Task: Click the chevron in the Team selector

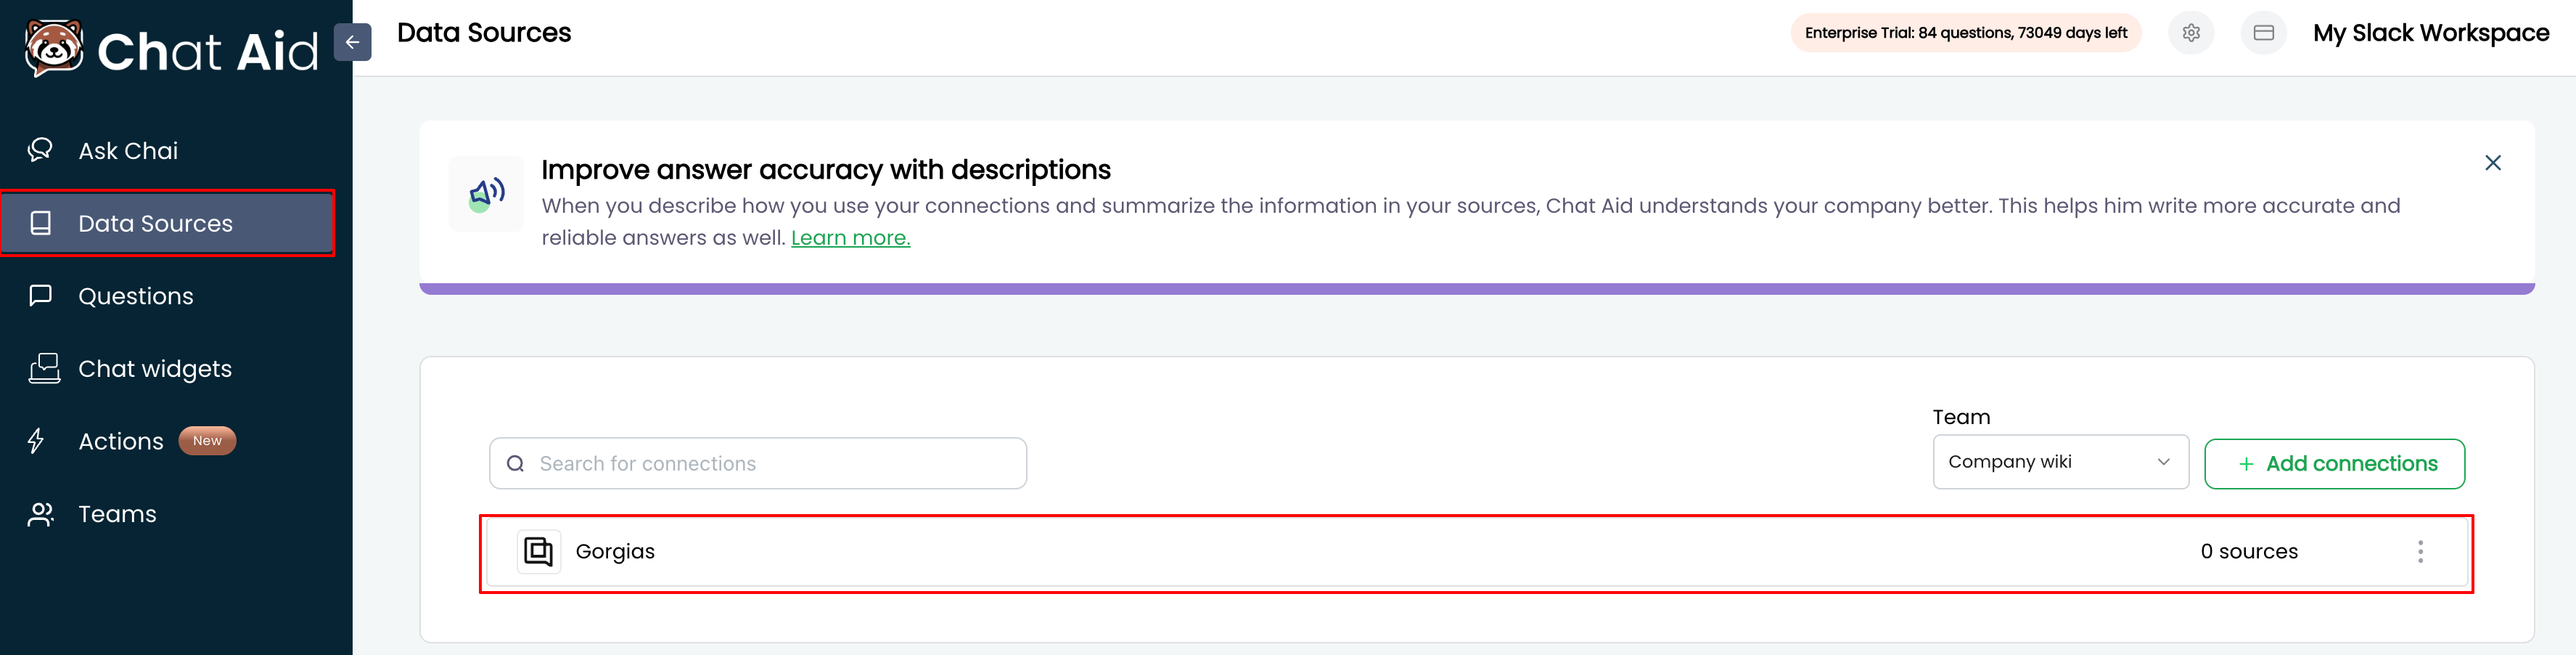Action: coord(2163,462)
